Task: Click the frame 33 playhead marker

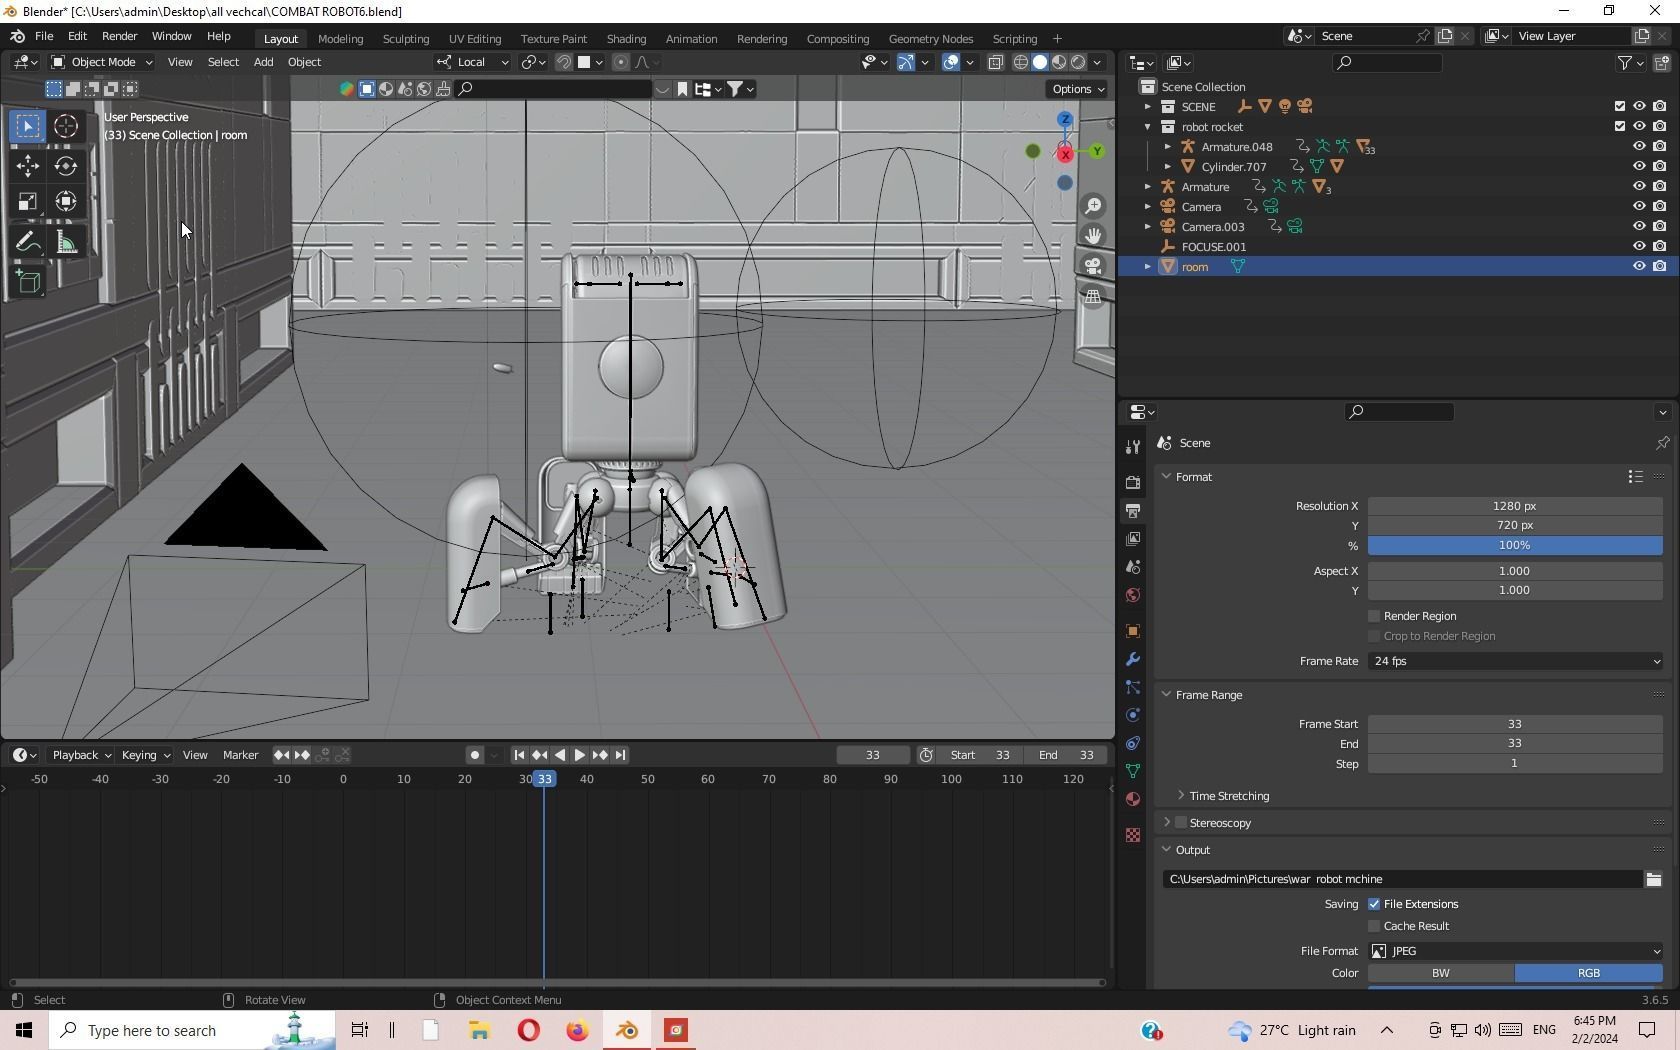Action: click(544, 779)
